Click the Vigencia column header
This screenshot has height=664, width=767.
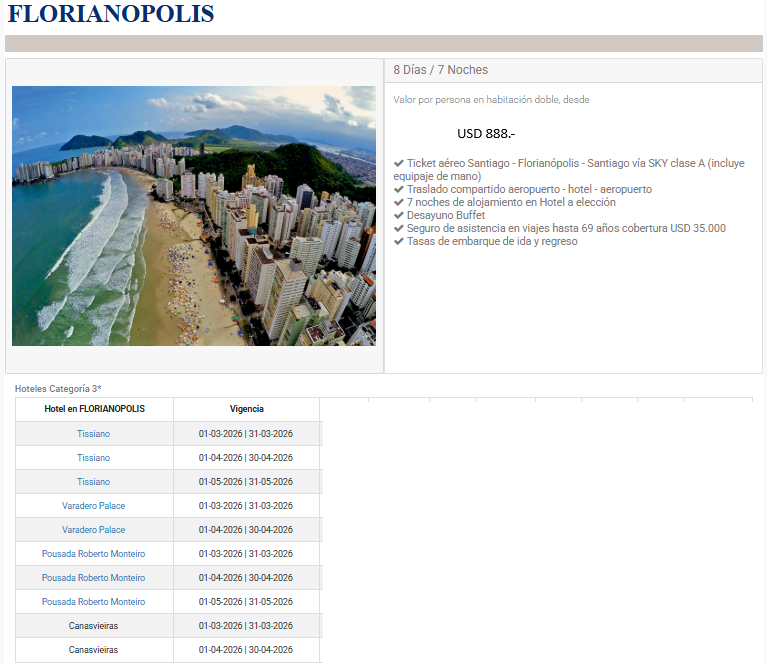[x=247, y=409]
